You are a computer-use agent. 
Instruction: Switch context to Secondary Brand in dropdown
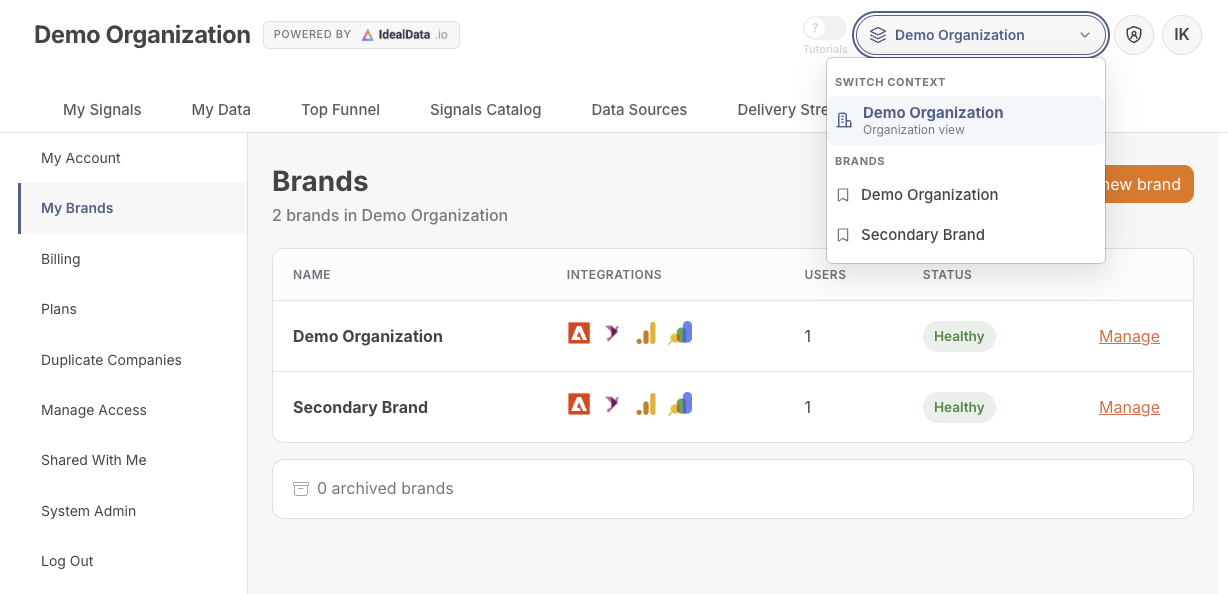(x=966, y=235)
